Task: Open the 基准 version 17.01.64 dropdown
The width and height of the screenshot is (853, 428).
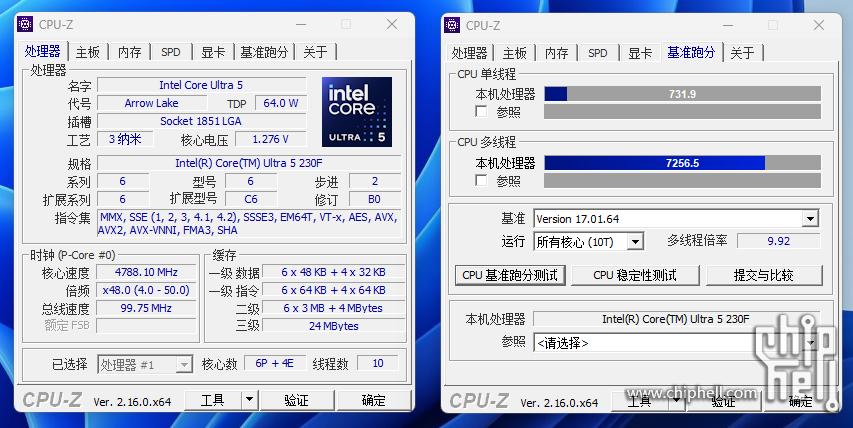Action: click(809, 219)
